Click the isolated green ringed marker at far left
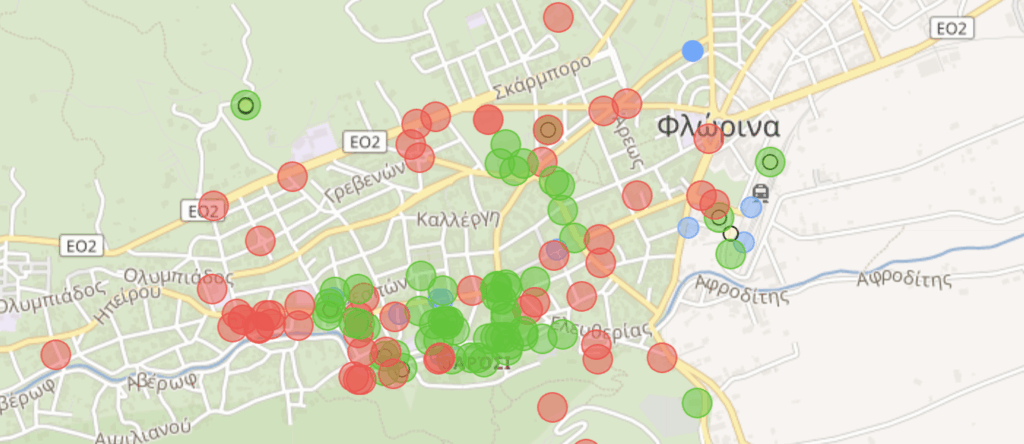 (245, 104)
